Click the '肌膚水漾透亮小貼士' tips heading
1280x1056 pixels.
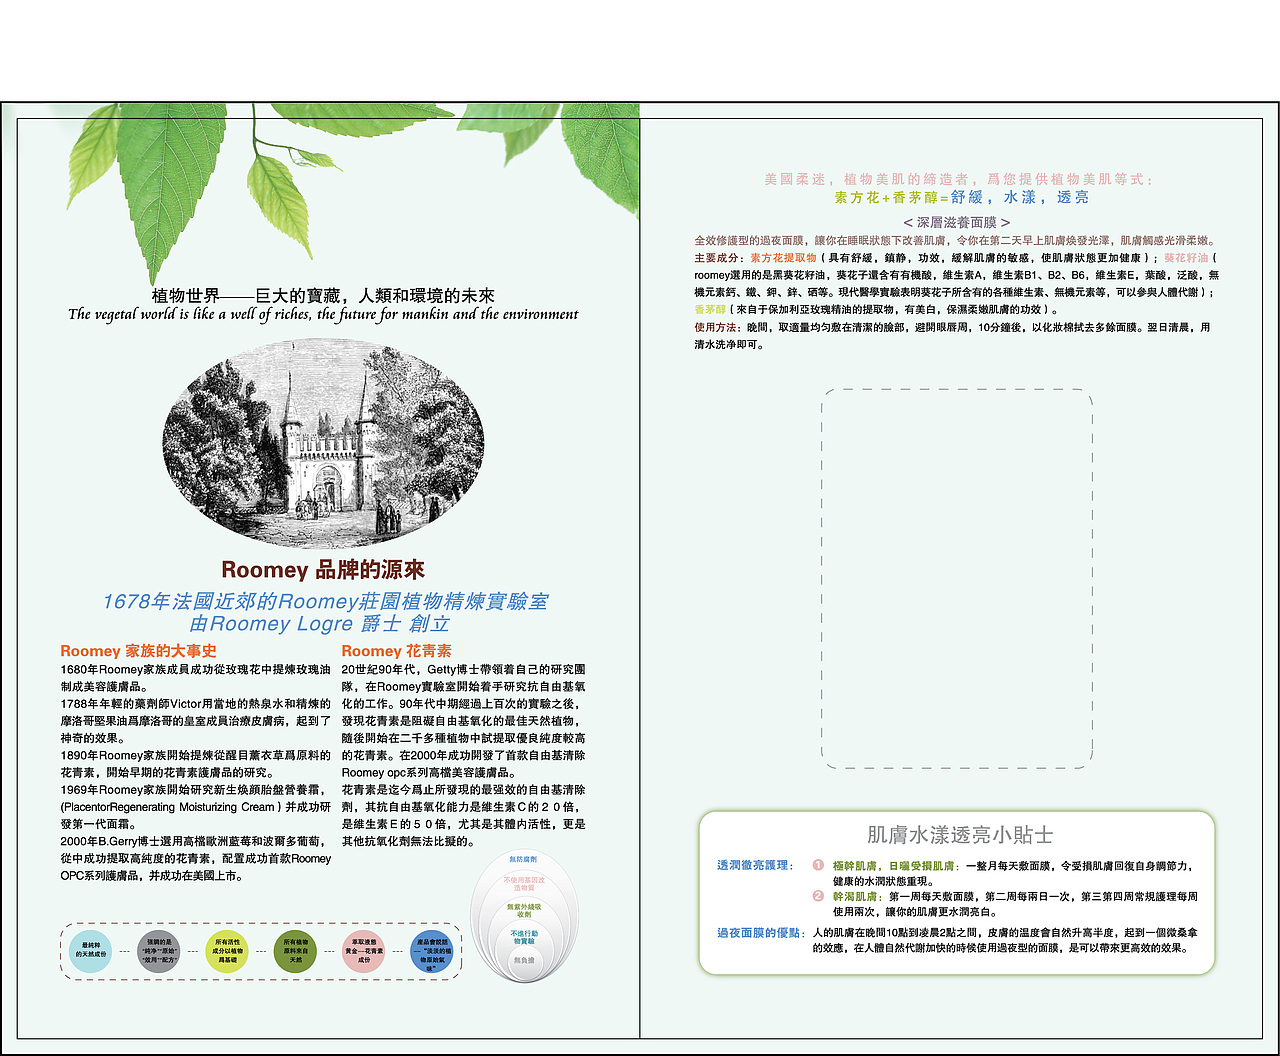[960, 835]
